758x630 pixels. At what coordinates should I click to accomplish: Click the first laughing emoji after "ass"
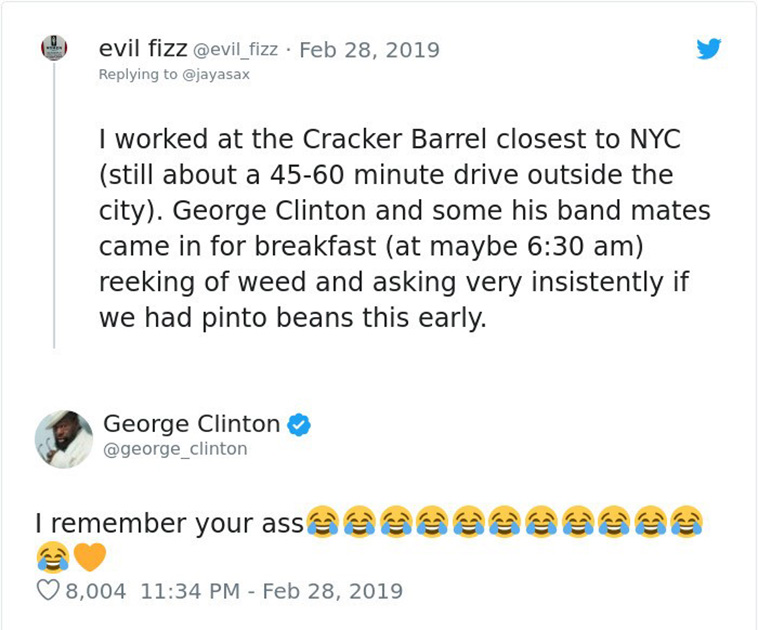pyautogui.click(x=322, y=522)
